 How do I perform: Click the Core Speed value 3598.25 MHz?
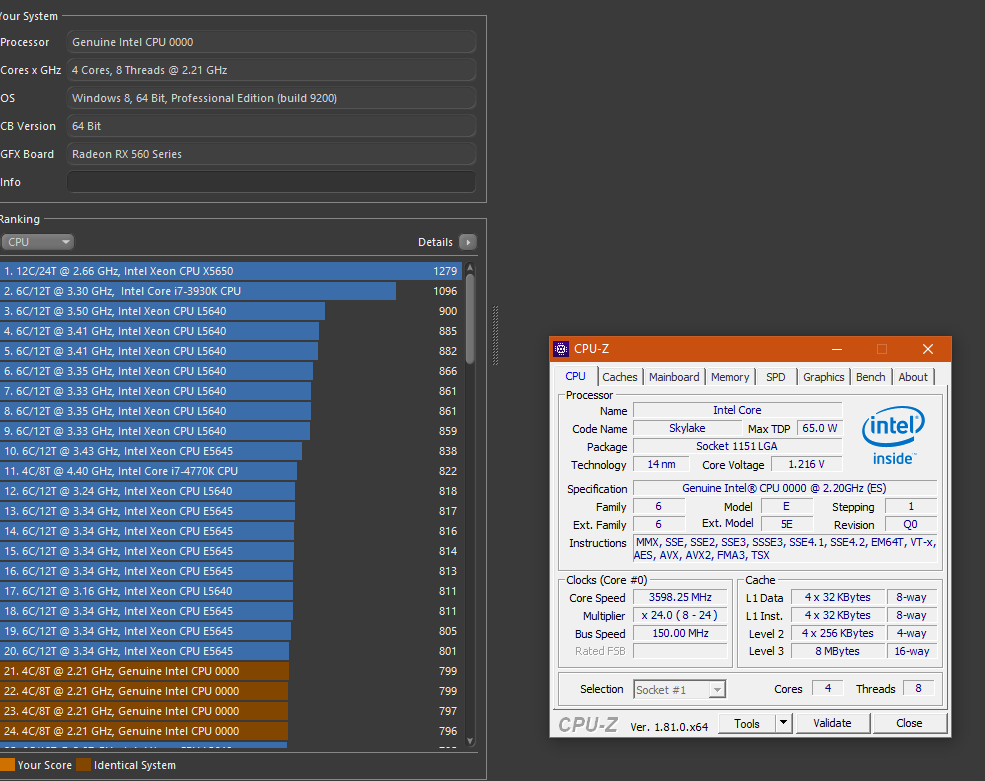pyautogui.click(x=680, y=597)
